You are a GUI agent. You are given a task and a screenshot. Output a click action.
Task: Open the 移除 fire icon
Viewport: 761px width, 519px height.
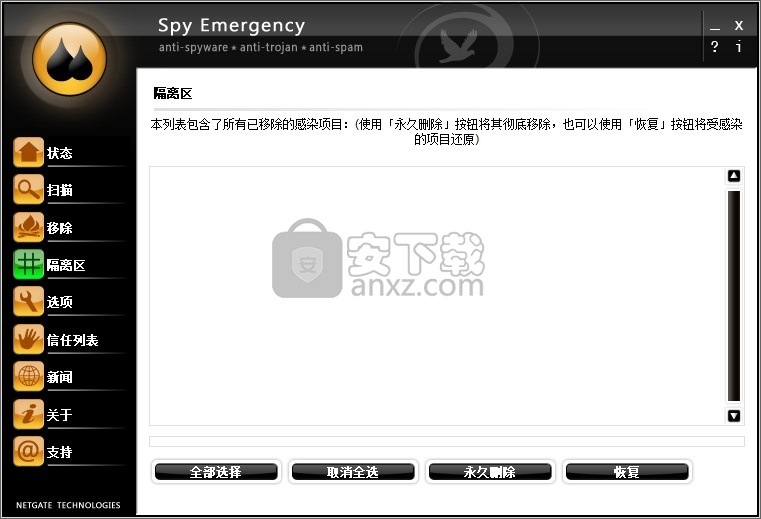(x=28, y=227)
